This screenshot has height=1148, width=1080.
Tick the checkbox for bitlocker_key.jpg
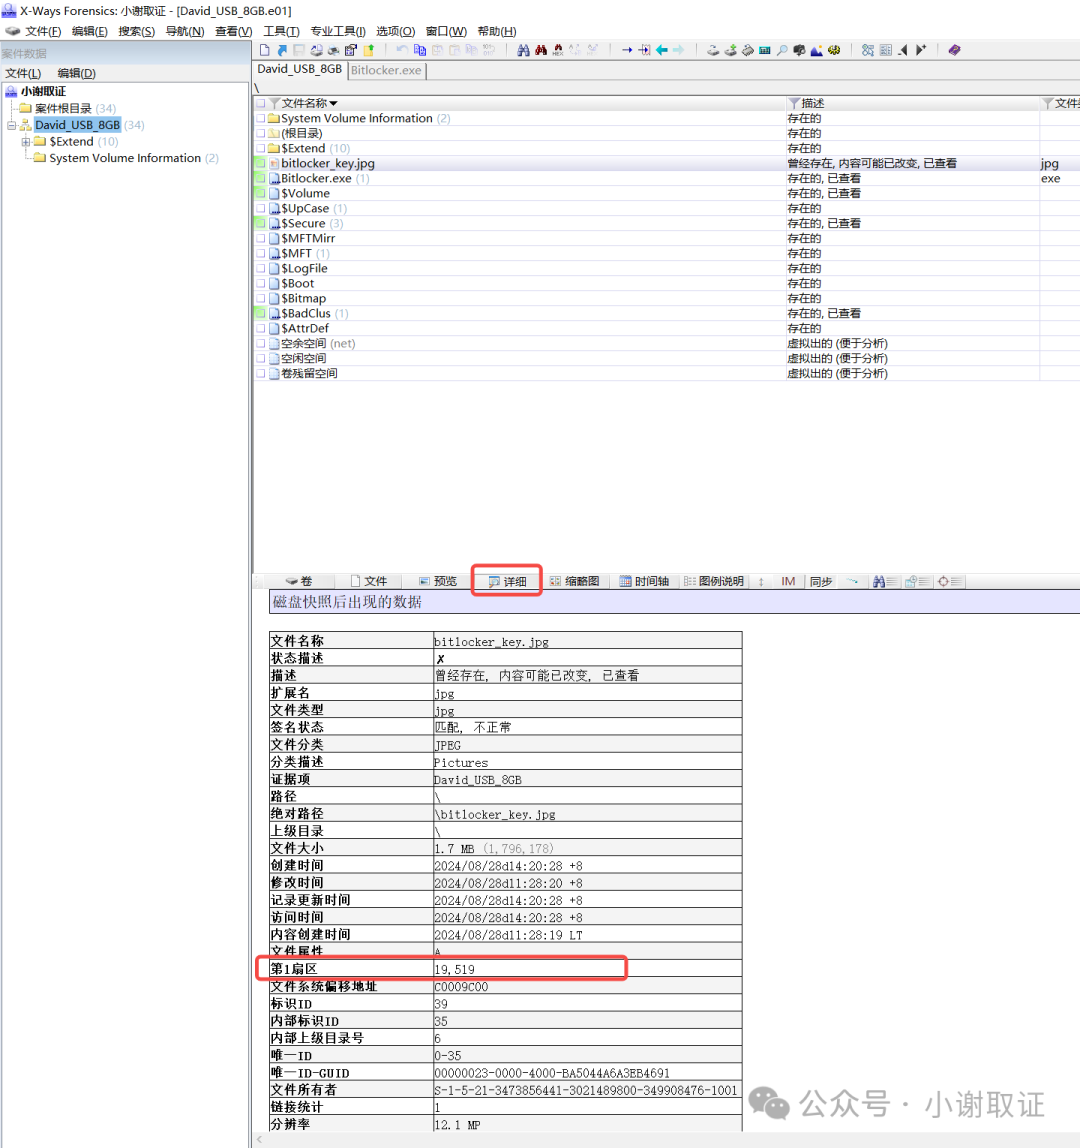(x=260, y=163)
